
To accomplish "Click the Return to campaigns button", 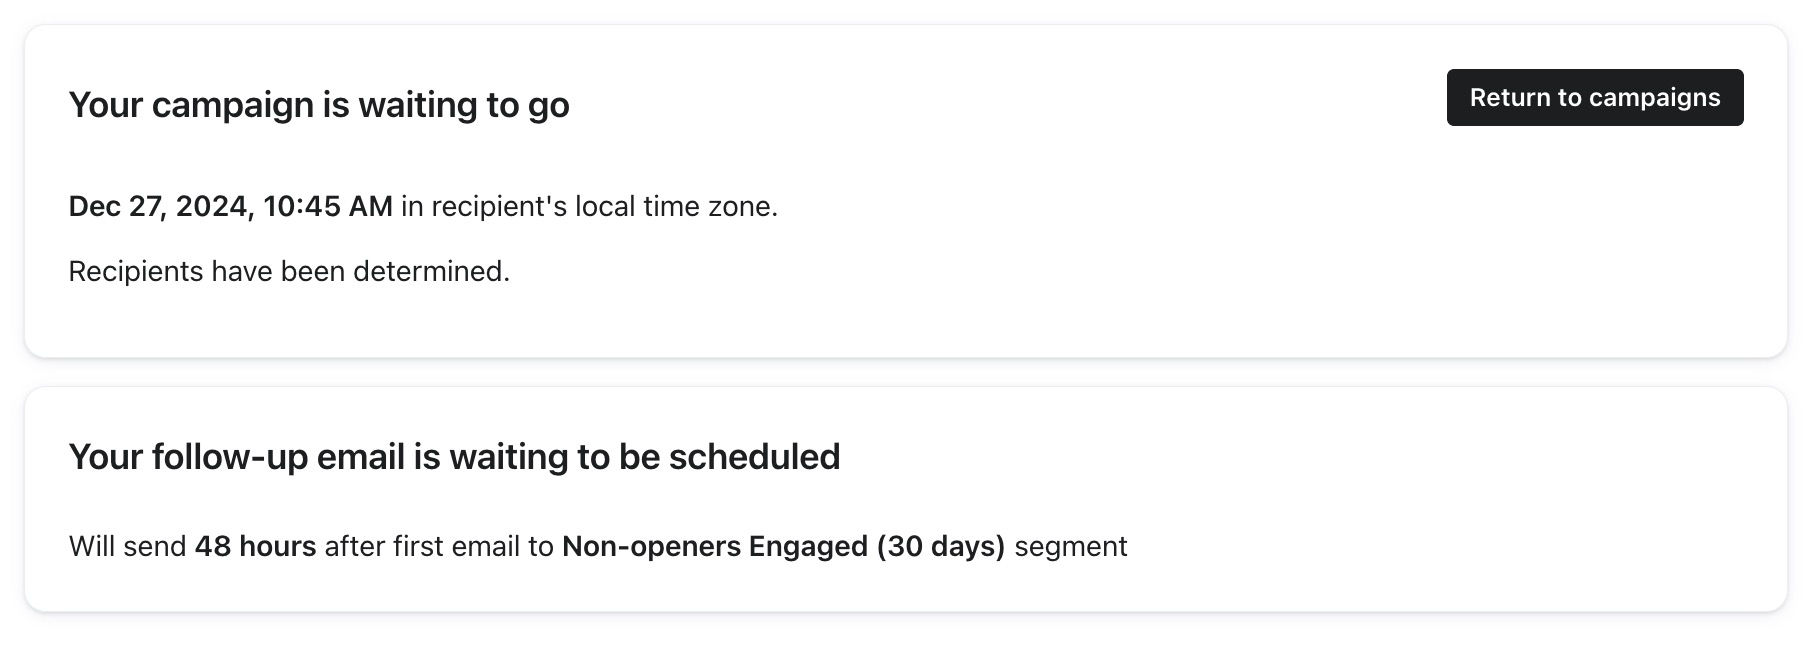I will (x=1594, y=97).
